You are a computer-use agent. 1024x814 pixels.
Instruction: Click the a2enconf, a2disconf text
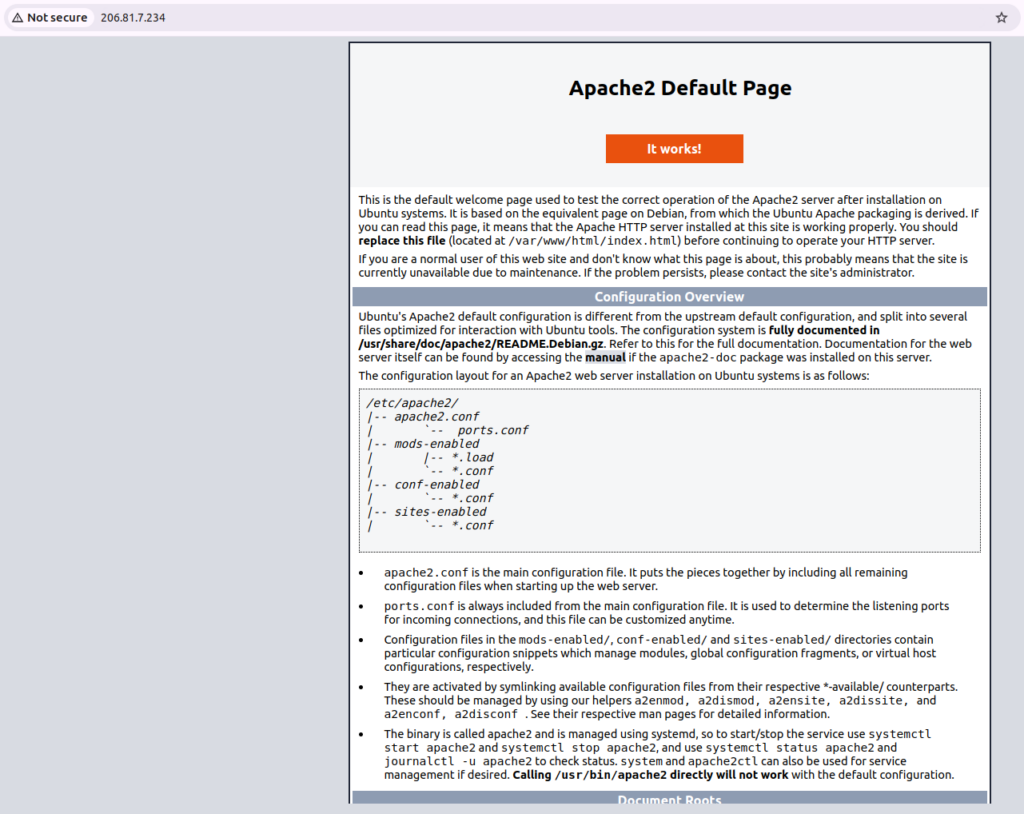click(x=451, y=714)
